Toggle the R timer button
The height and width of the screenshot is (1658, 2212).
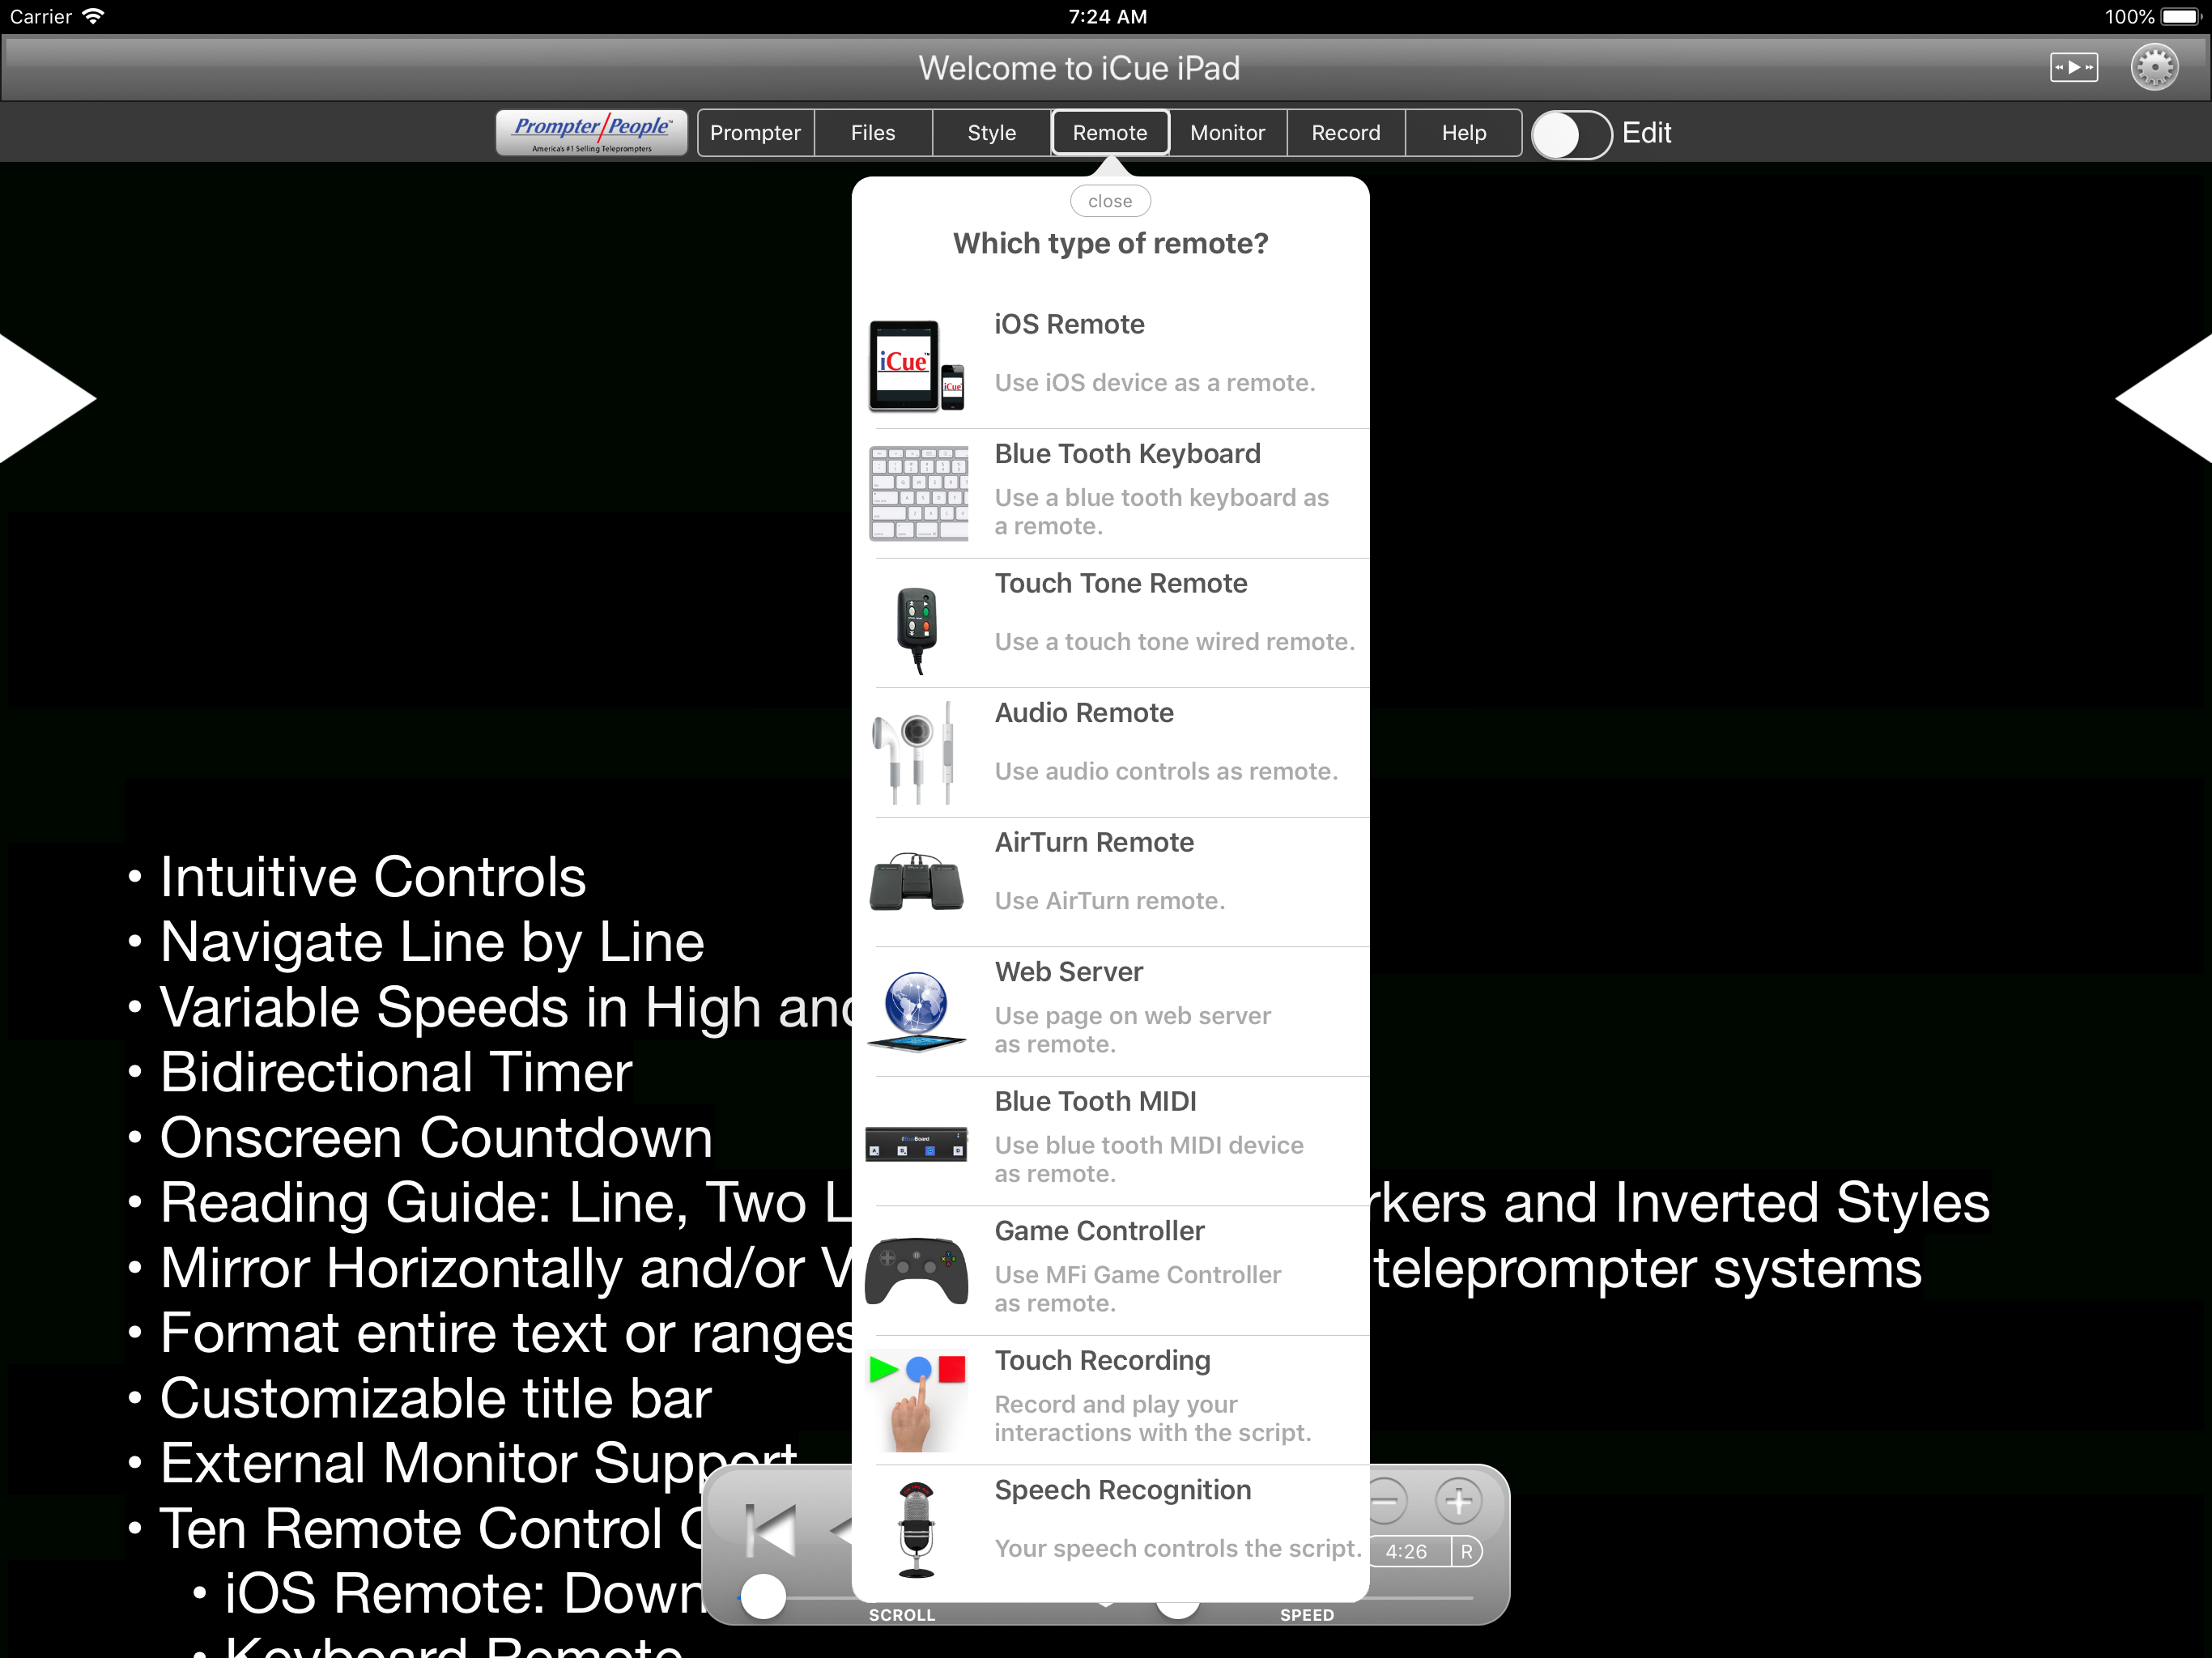click(1466, 1551)
